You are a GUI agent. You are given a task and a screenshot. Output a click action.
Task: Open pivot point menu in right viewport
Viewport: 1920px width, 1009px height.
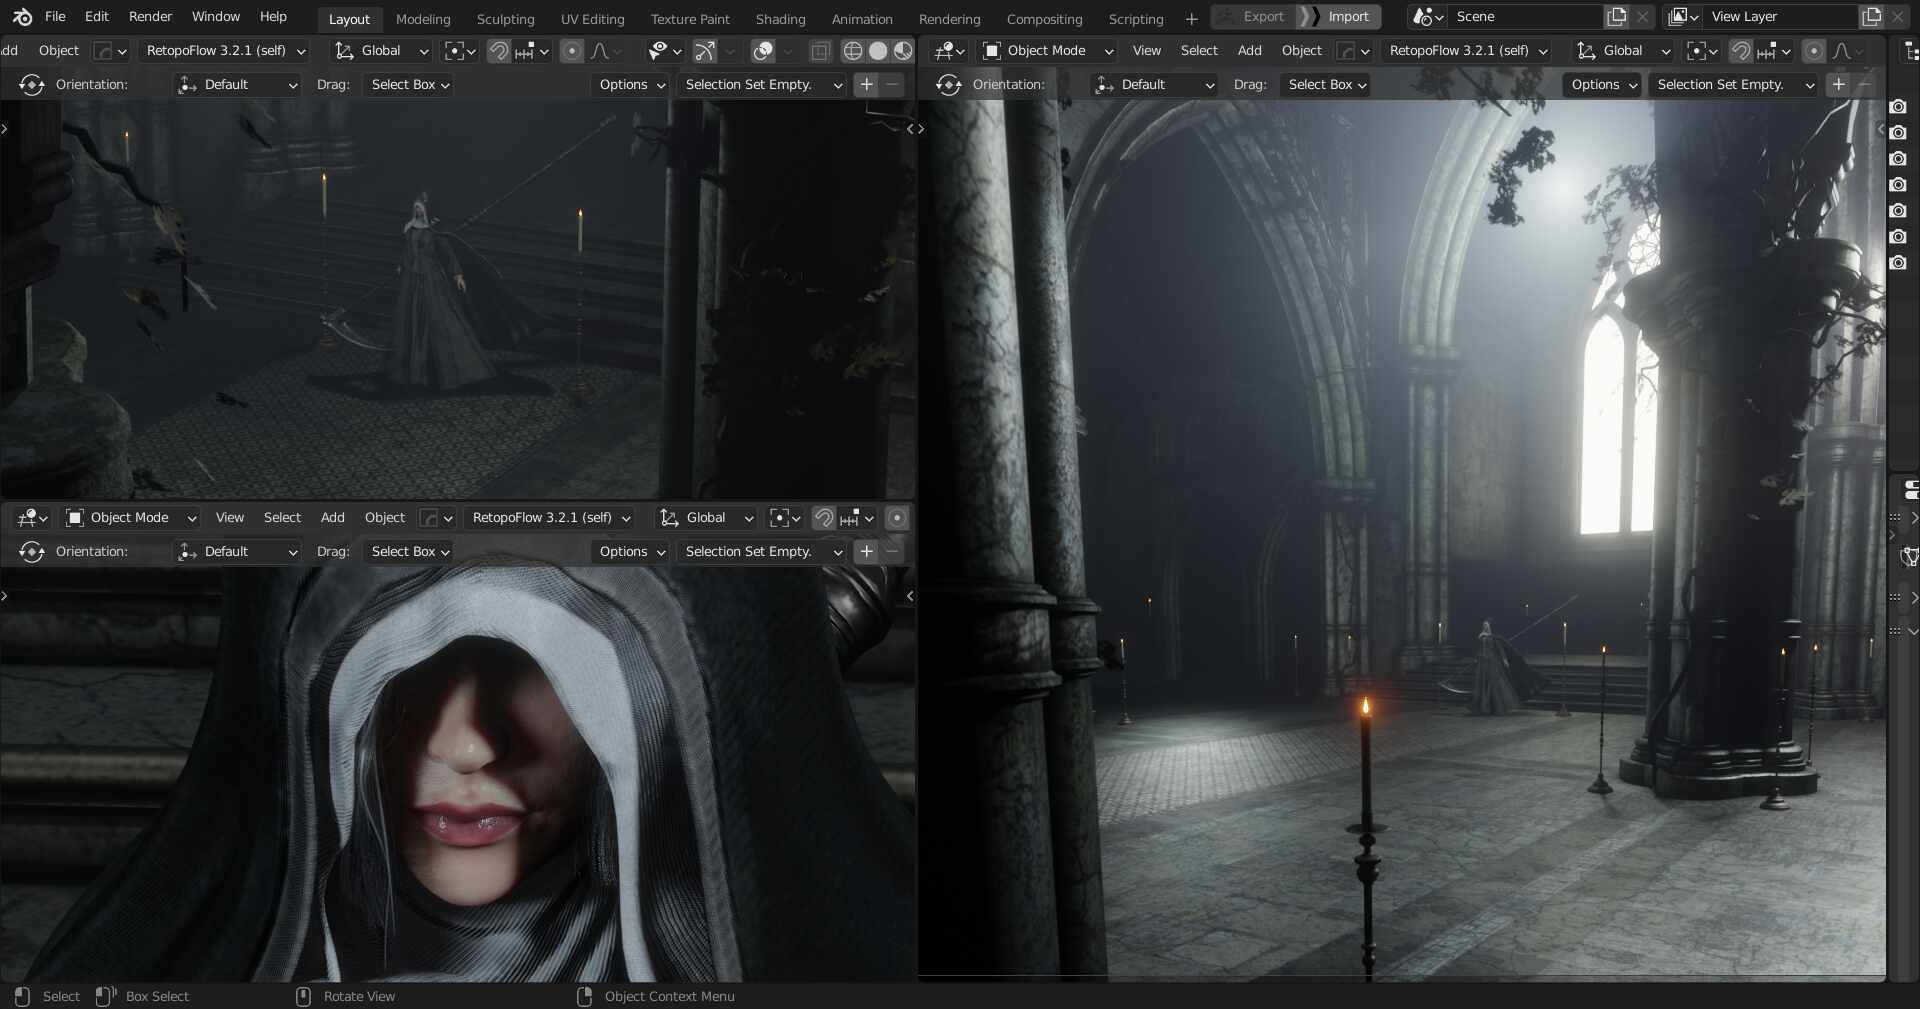1702,51
